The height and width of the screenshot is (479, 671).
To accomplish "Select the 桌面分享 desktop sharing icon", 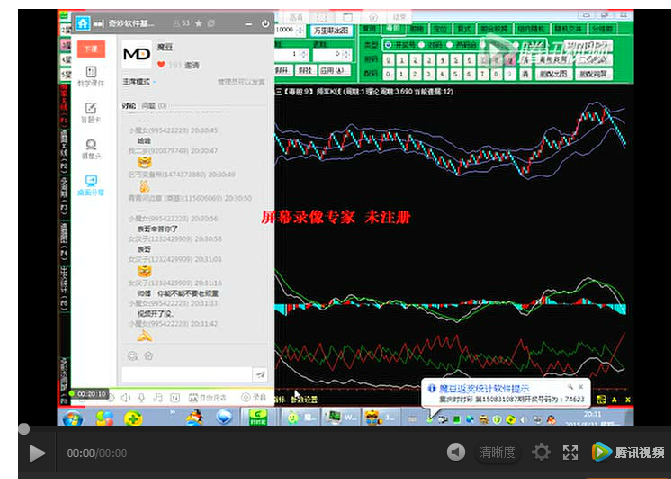I will [x=91, y=184].
